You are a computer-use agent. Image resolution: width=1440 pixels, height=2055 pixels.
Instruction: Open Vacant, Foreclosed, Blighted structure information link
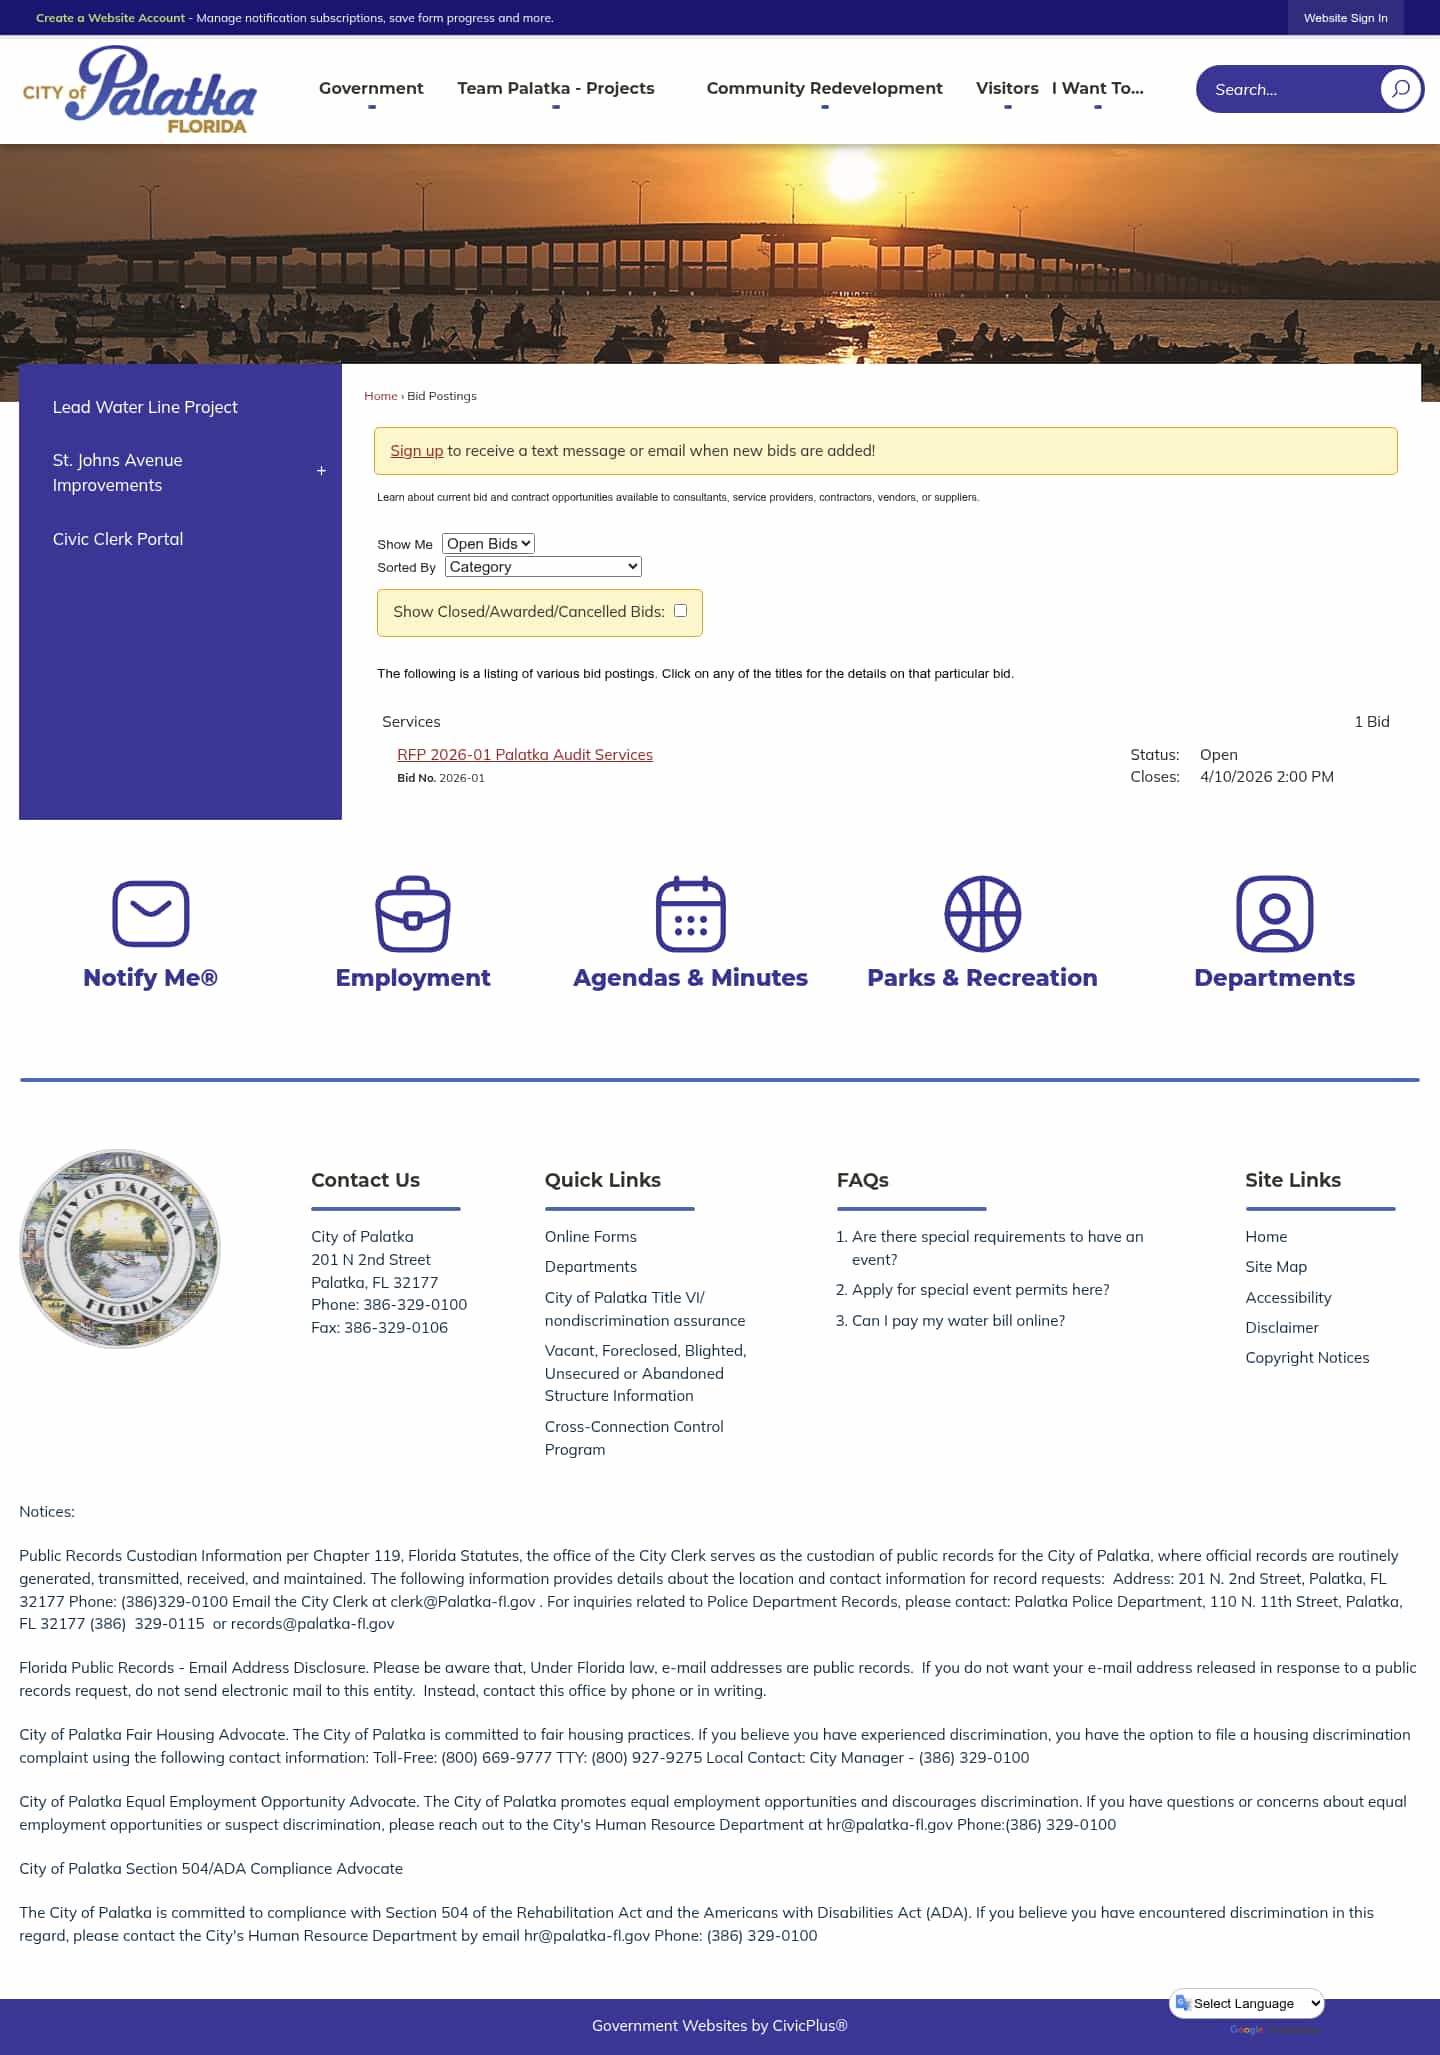click(x=646, y=1373)
